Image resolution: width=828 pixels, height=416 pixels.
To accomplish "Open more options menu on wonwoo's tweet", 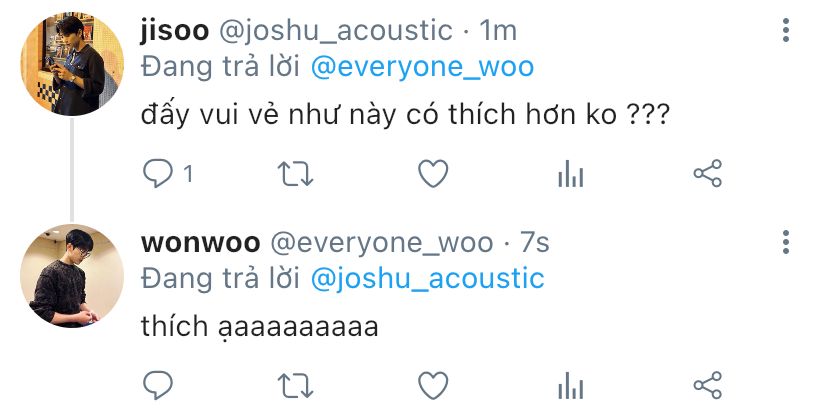I will 786,242.
